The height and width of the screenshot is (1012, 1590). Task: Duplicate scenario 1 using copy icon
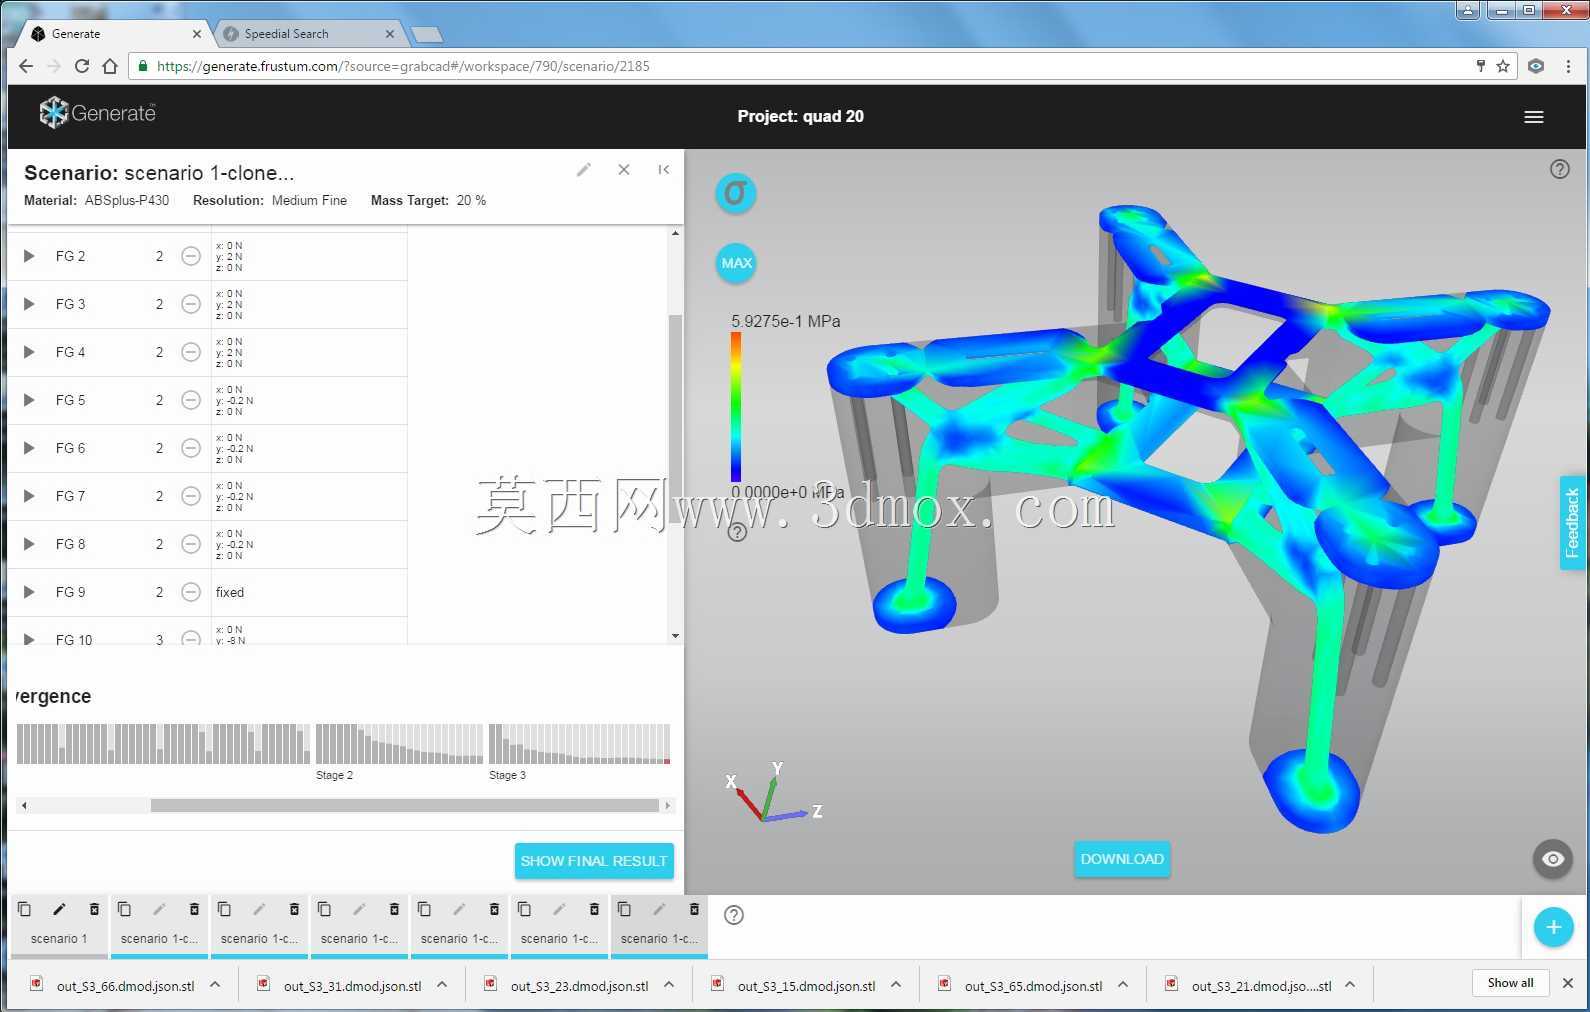point(24,909)
